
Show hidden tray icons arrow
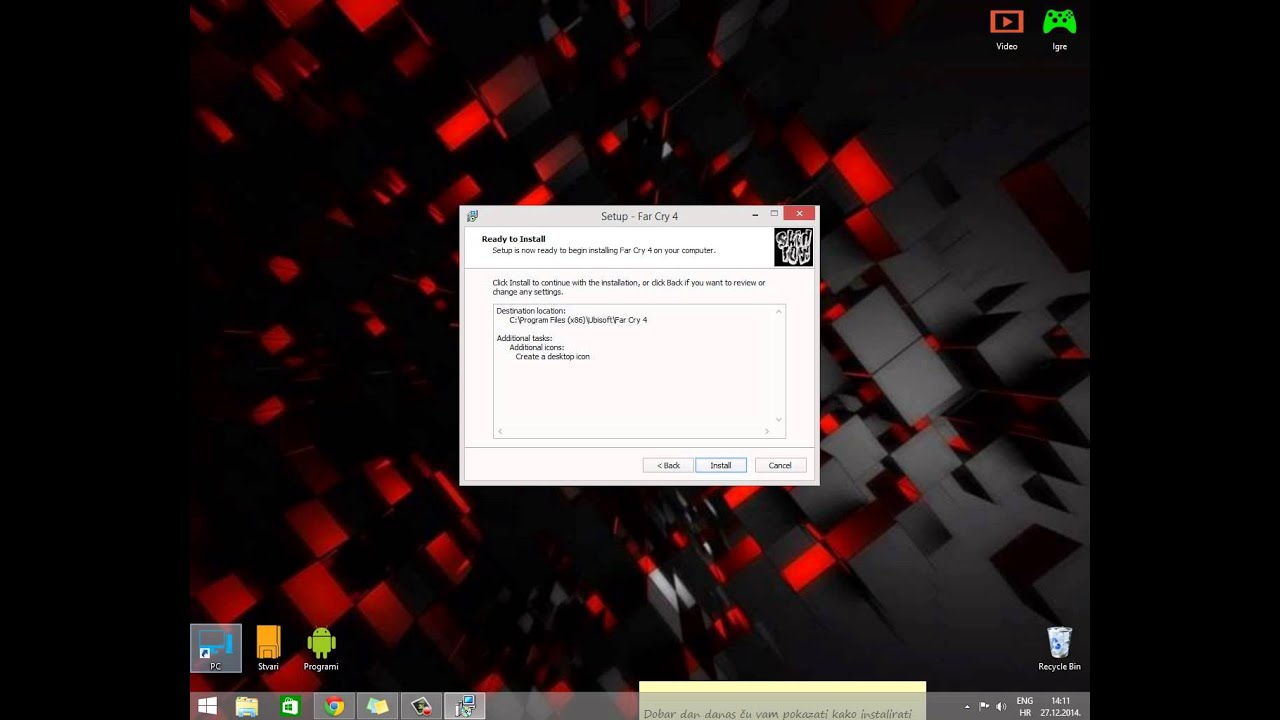[967, 706]
